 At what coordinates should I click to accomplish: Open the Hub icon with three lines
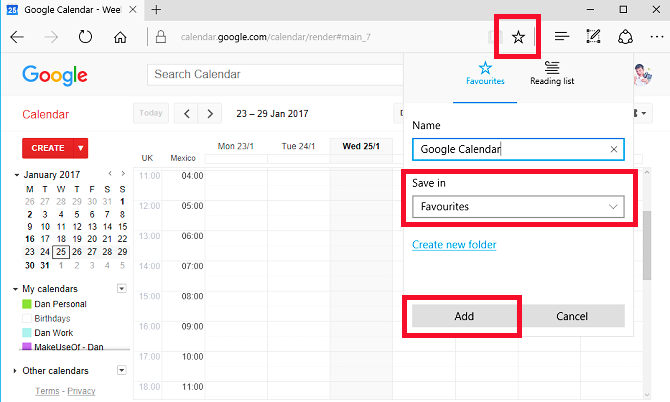(562, 37)
